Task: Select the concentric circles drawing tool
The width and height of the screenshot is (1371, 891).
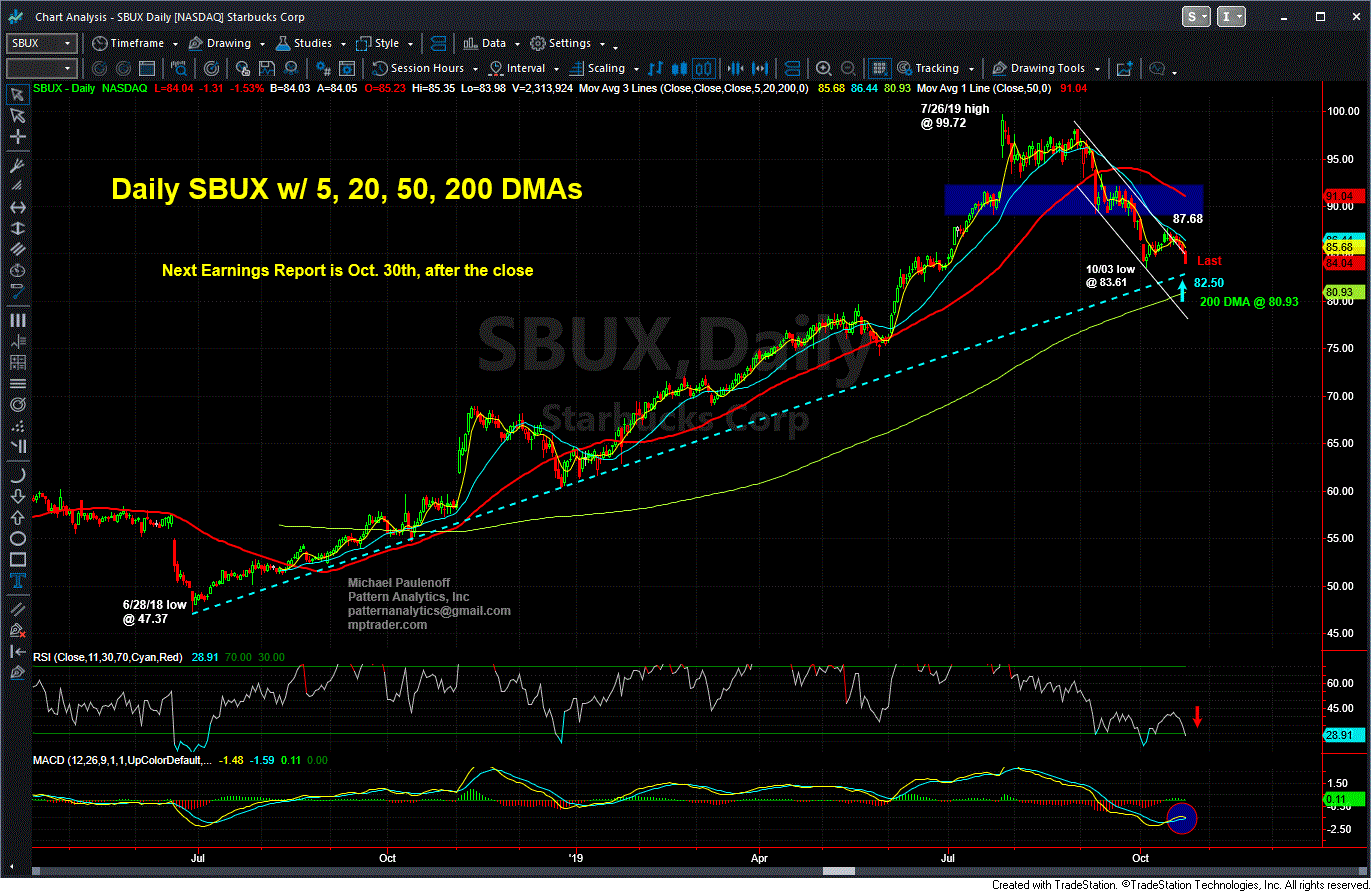Action: tap(17, 405)
